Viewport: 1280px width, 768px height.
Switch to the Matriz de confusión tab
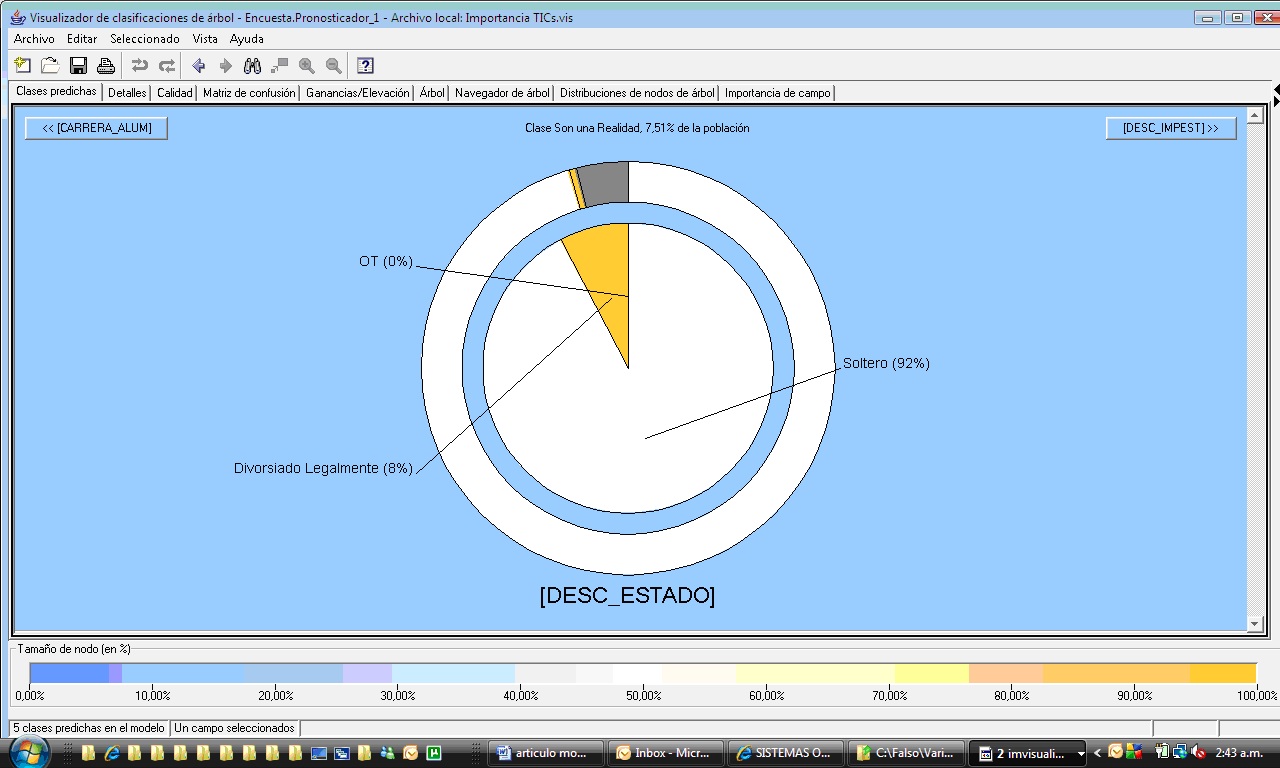249,93
